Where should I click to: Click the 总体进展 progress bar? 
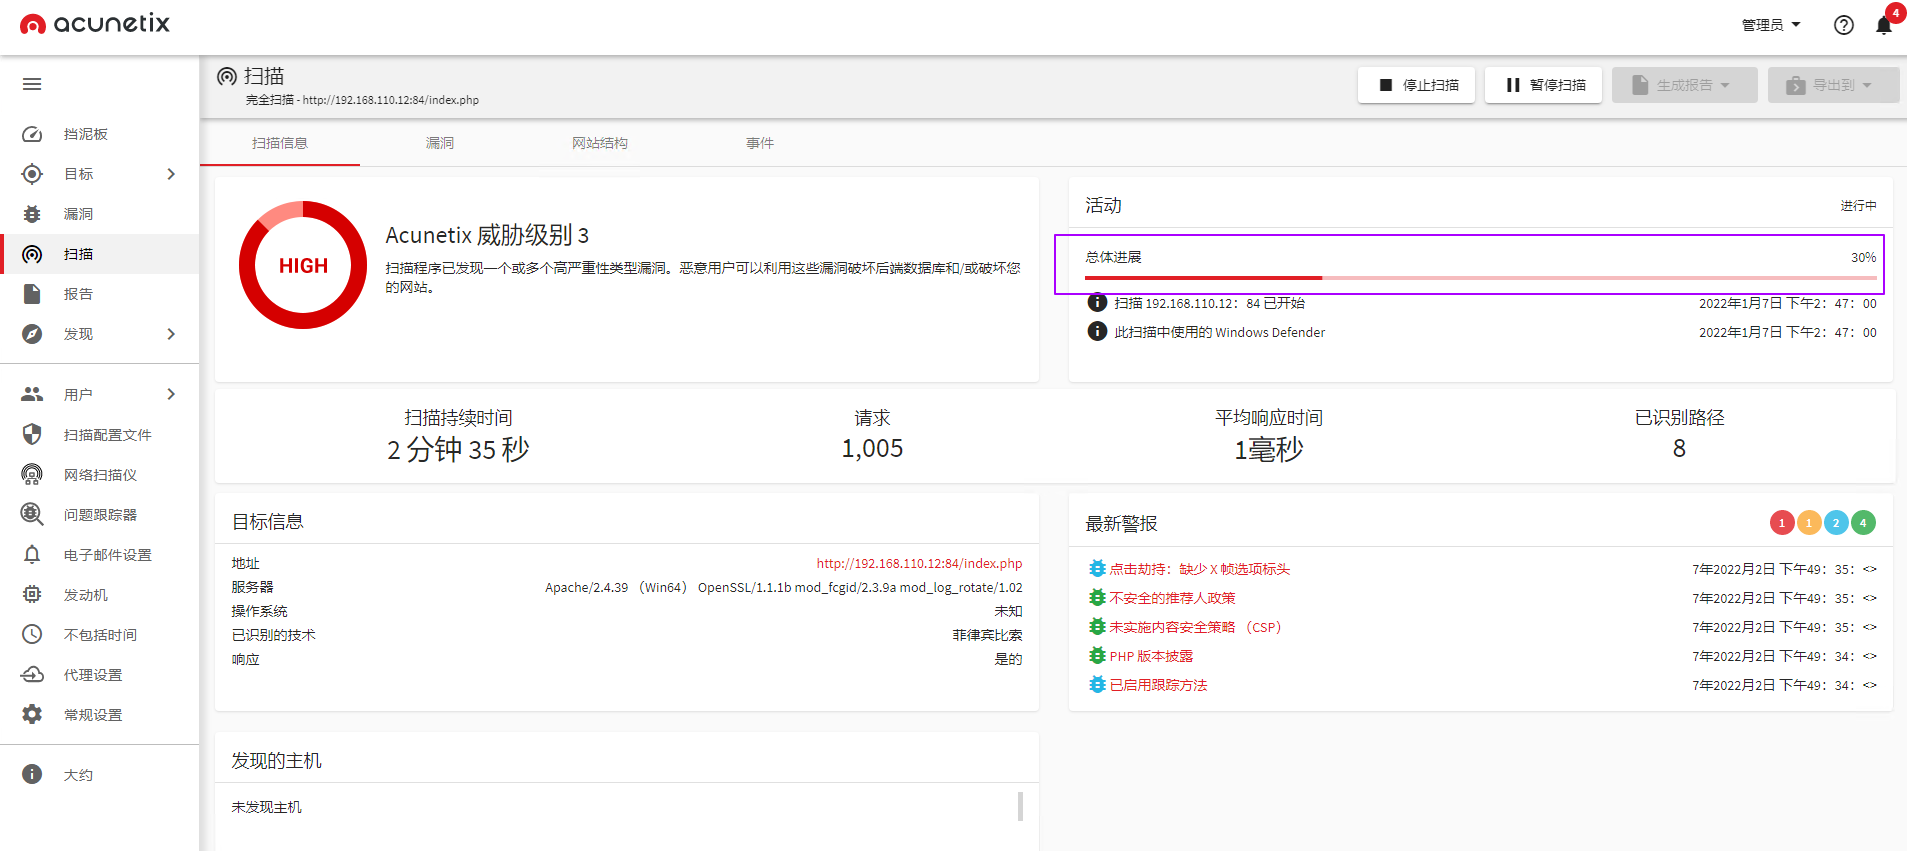click(x=1481, y=277)
